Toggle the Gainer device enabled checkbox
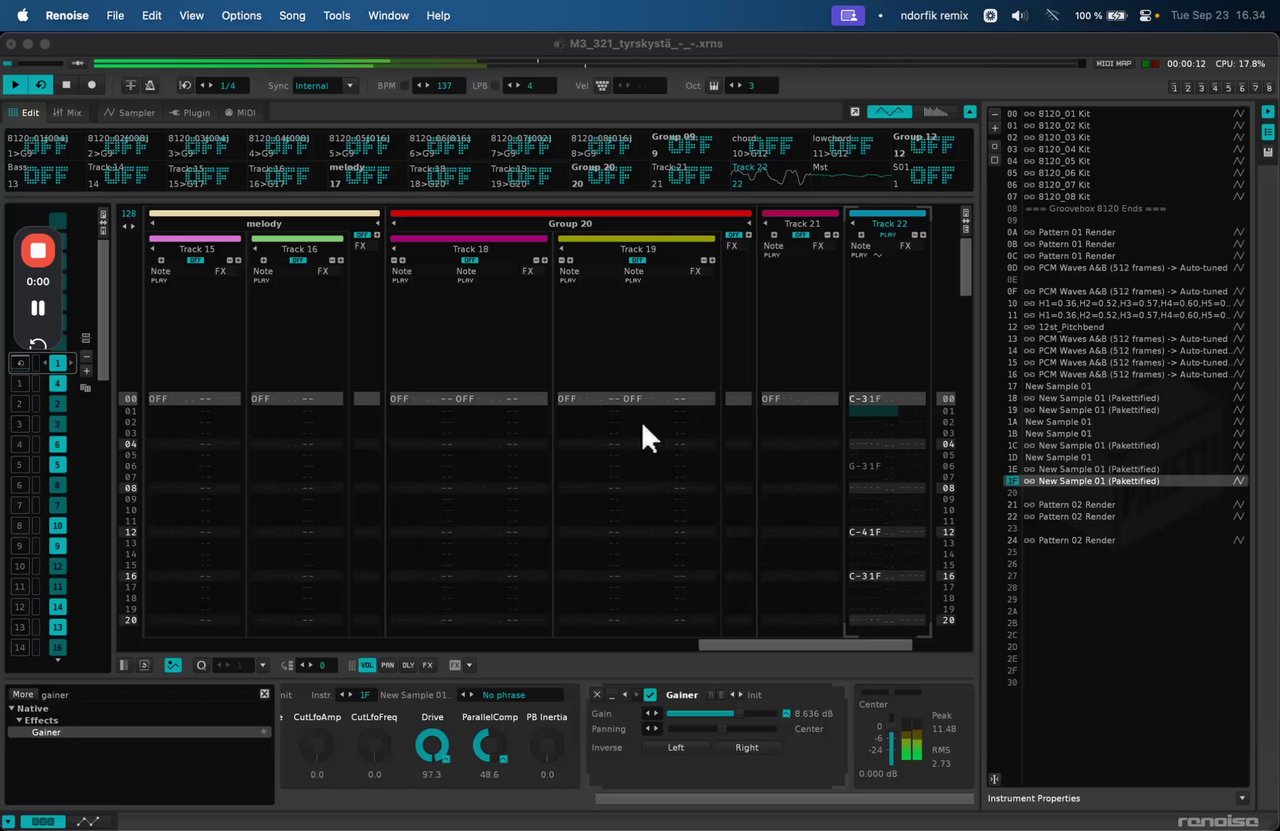The width and height of the screenshot is (1280, 831). [650, 695]
